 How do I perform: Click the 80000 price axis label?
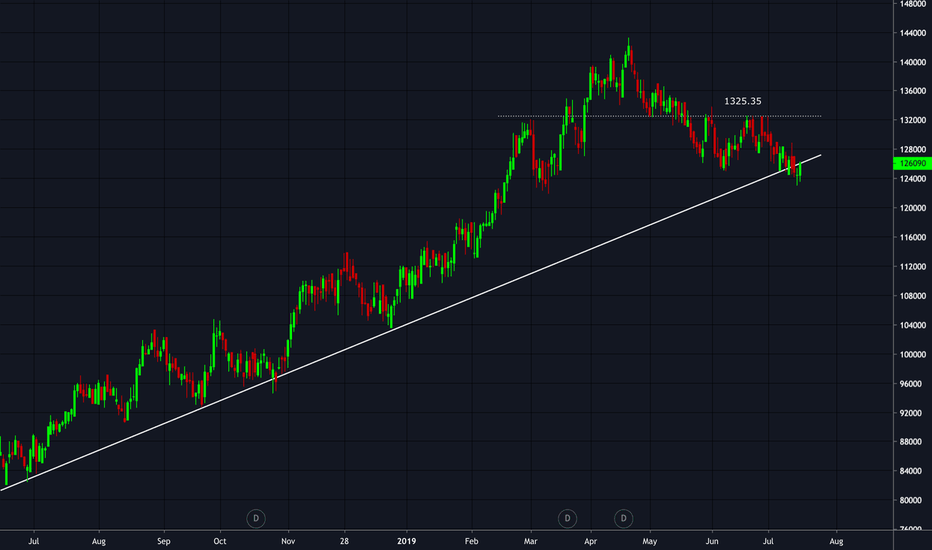pos(912,500)
